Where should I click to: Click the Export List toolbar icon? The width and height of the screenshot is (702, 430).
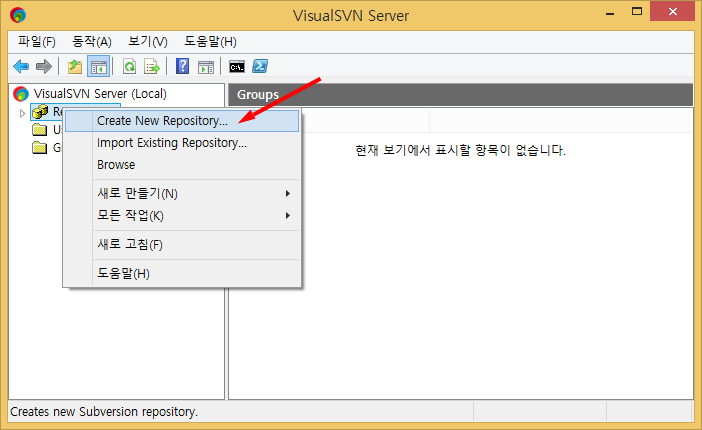coord(152,67)
